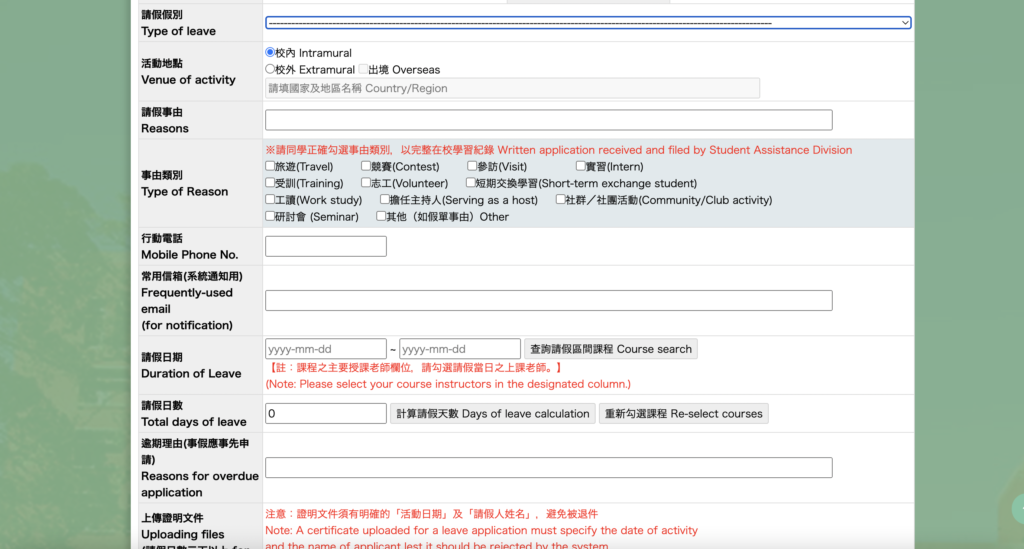Select the Training checkbox
This screenshot has height=549, width=1024.
tap(270, 183)
